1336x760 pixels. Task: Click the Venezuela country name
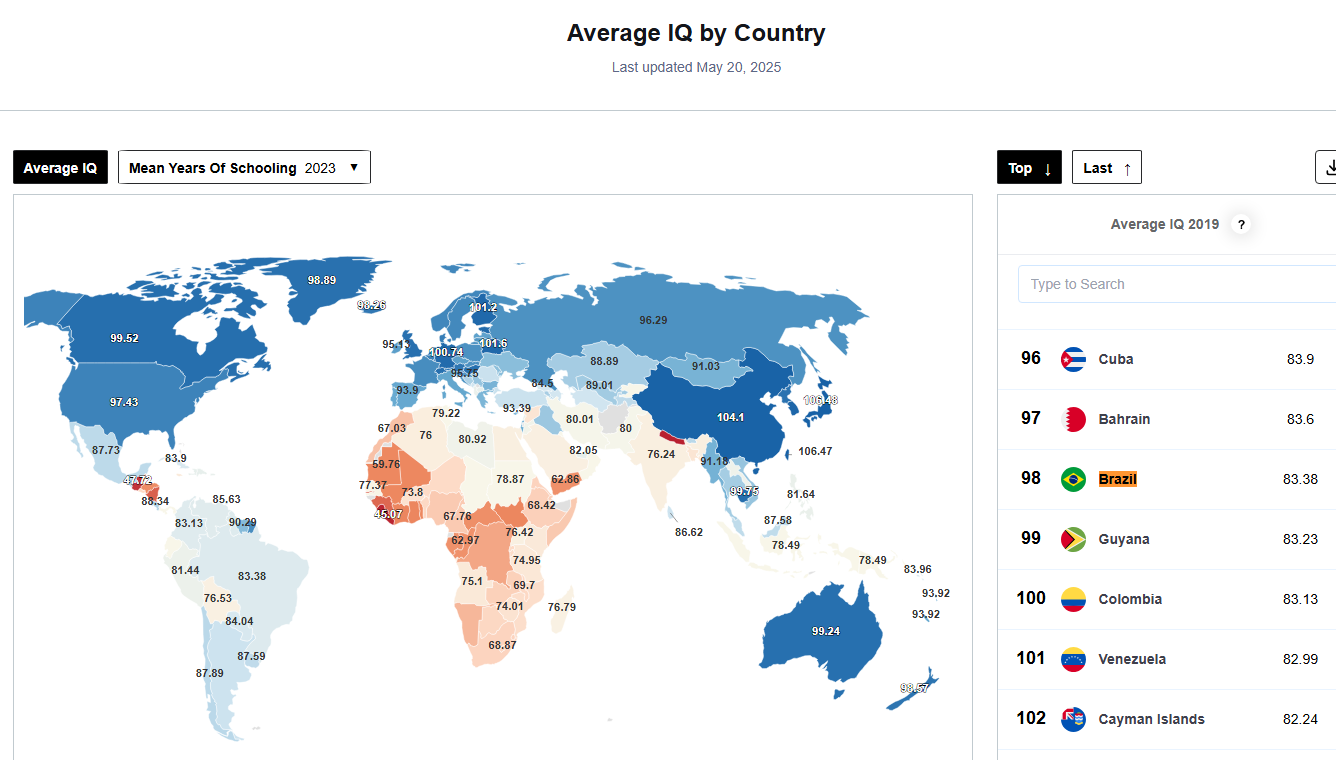1132,659
